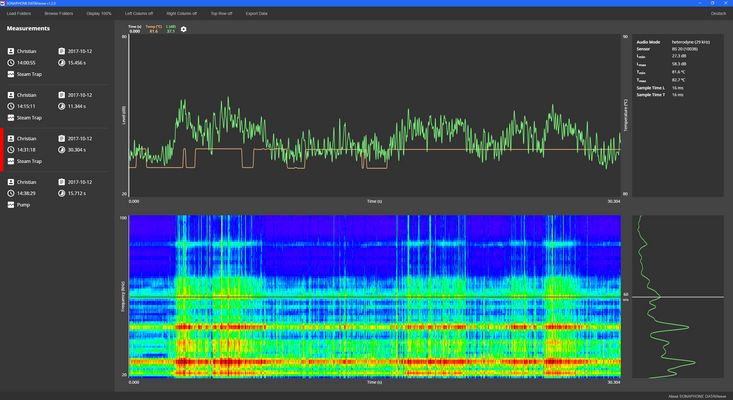Open chart settings gear icon
The image size is (733, 400).
(x=183, y=30)
